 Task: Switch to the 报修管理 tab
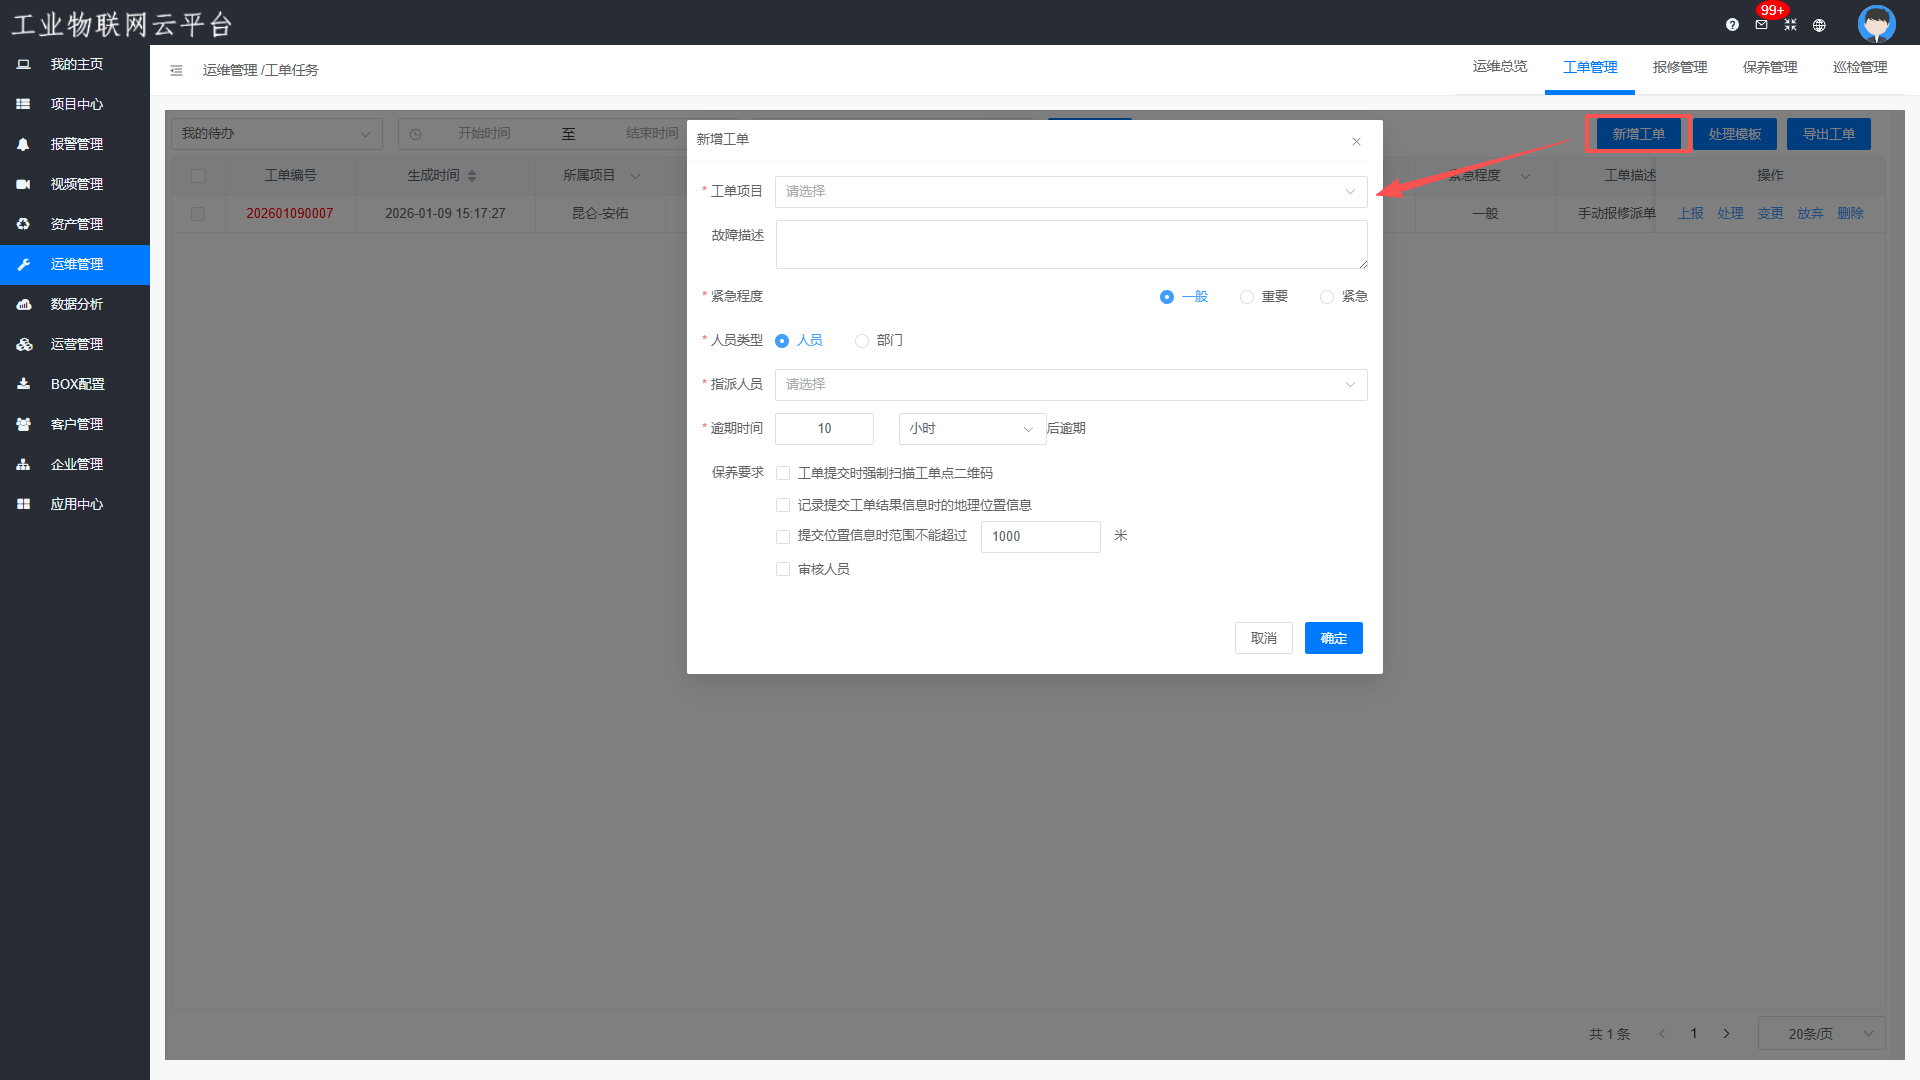[1679, 67]
